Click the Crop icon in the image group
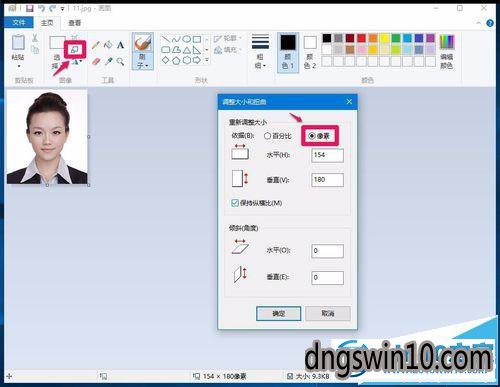Screen dimensions: 500x387 point(75,37)
